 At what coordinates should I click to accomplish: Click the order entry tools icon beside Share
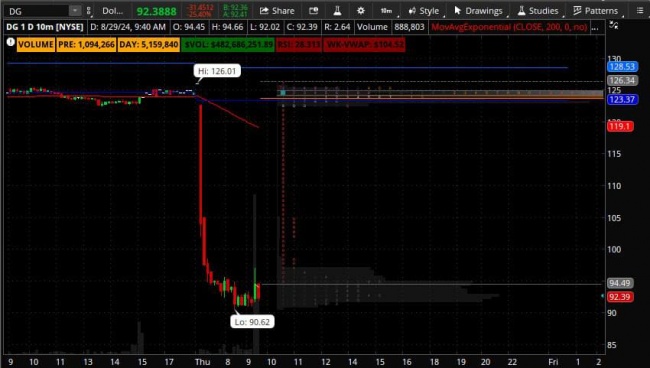tap(314, 11)
